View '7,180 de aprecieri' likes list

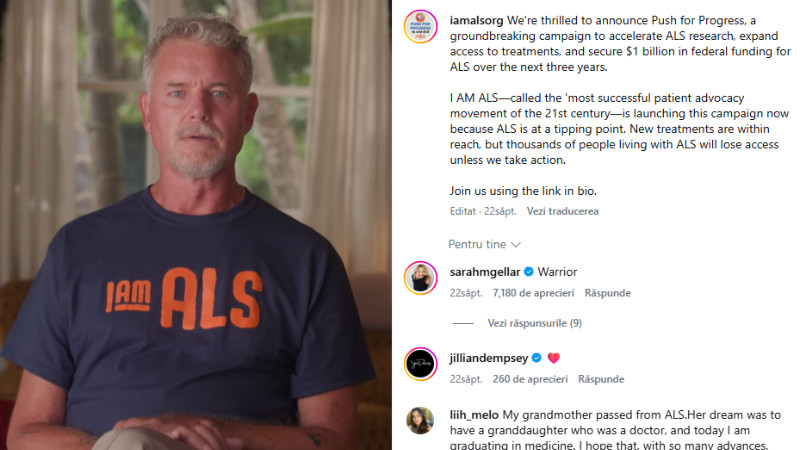coord(533,293)
